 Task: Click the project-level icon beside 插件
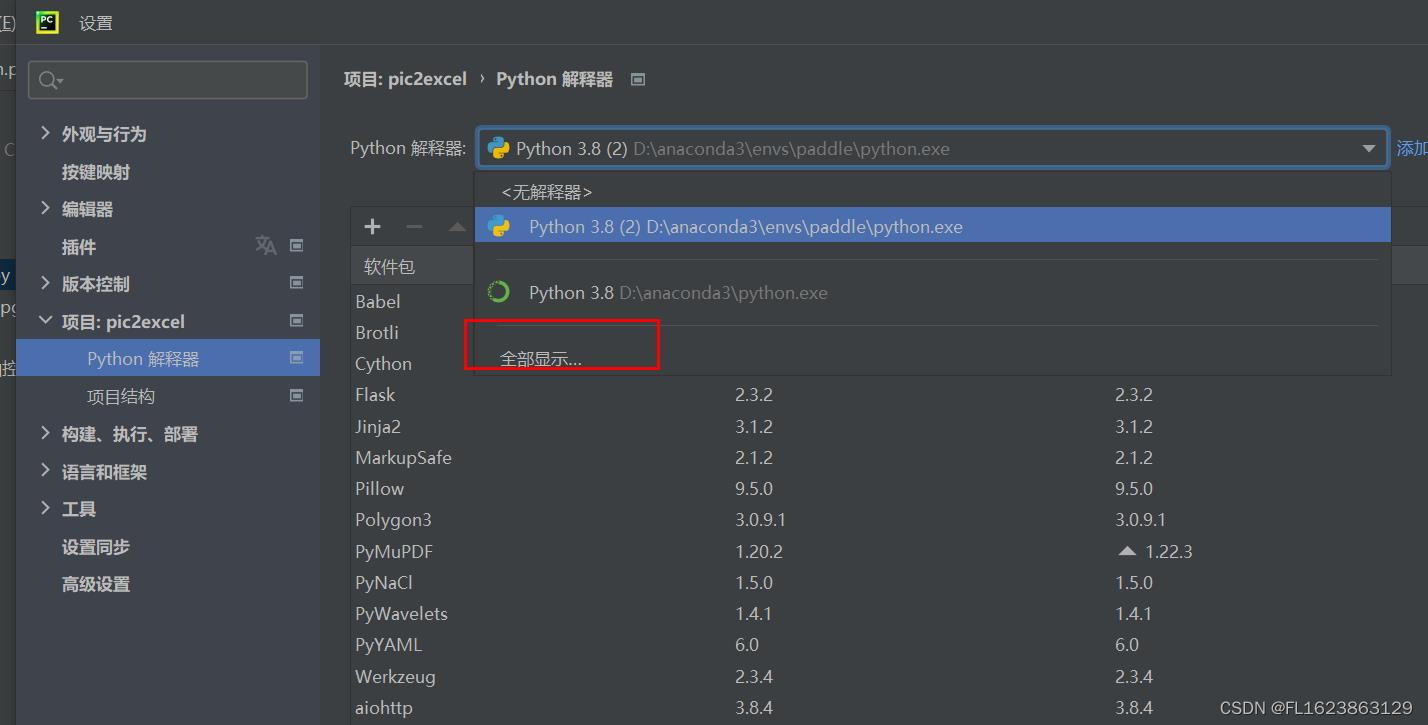(x=297, y=245)
